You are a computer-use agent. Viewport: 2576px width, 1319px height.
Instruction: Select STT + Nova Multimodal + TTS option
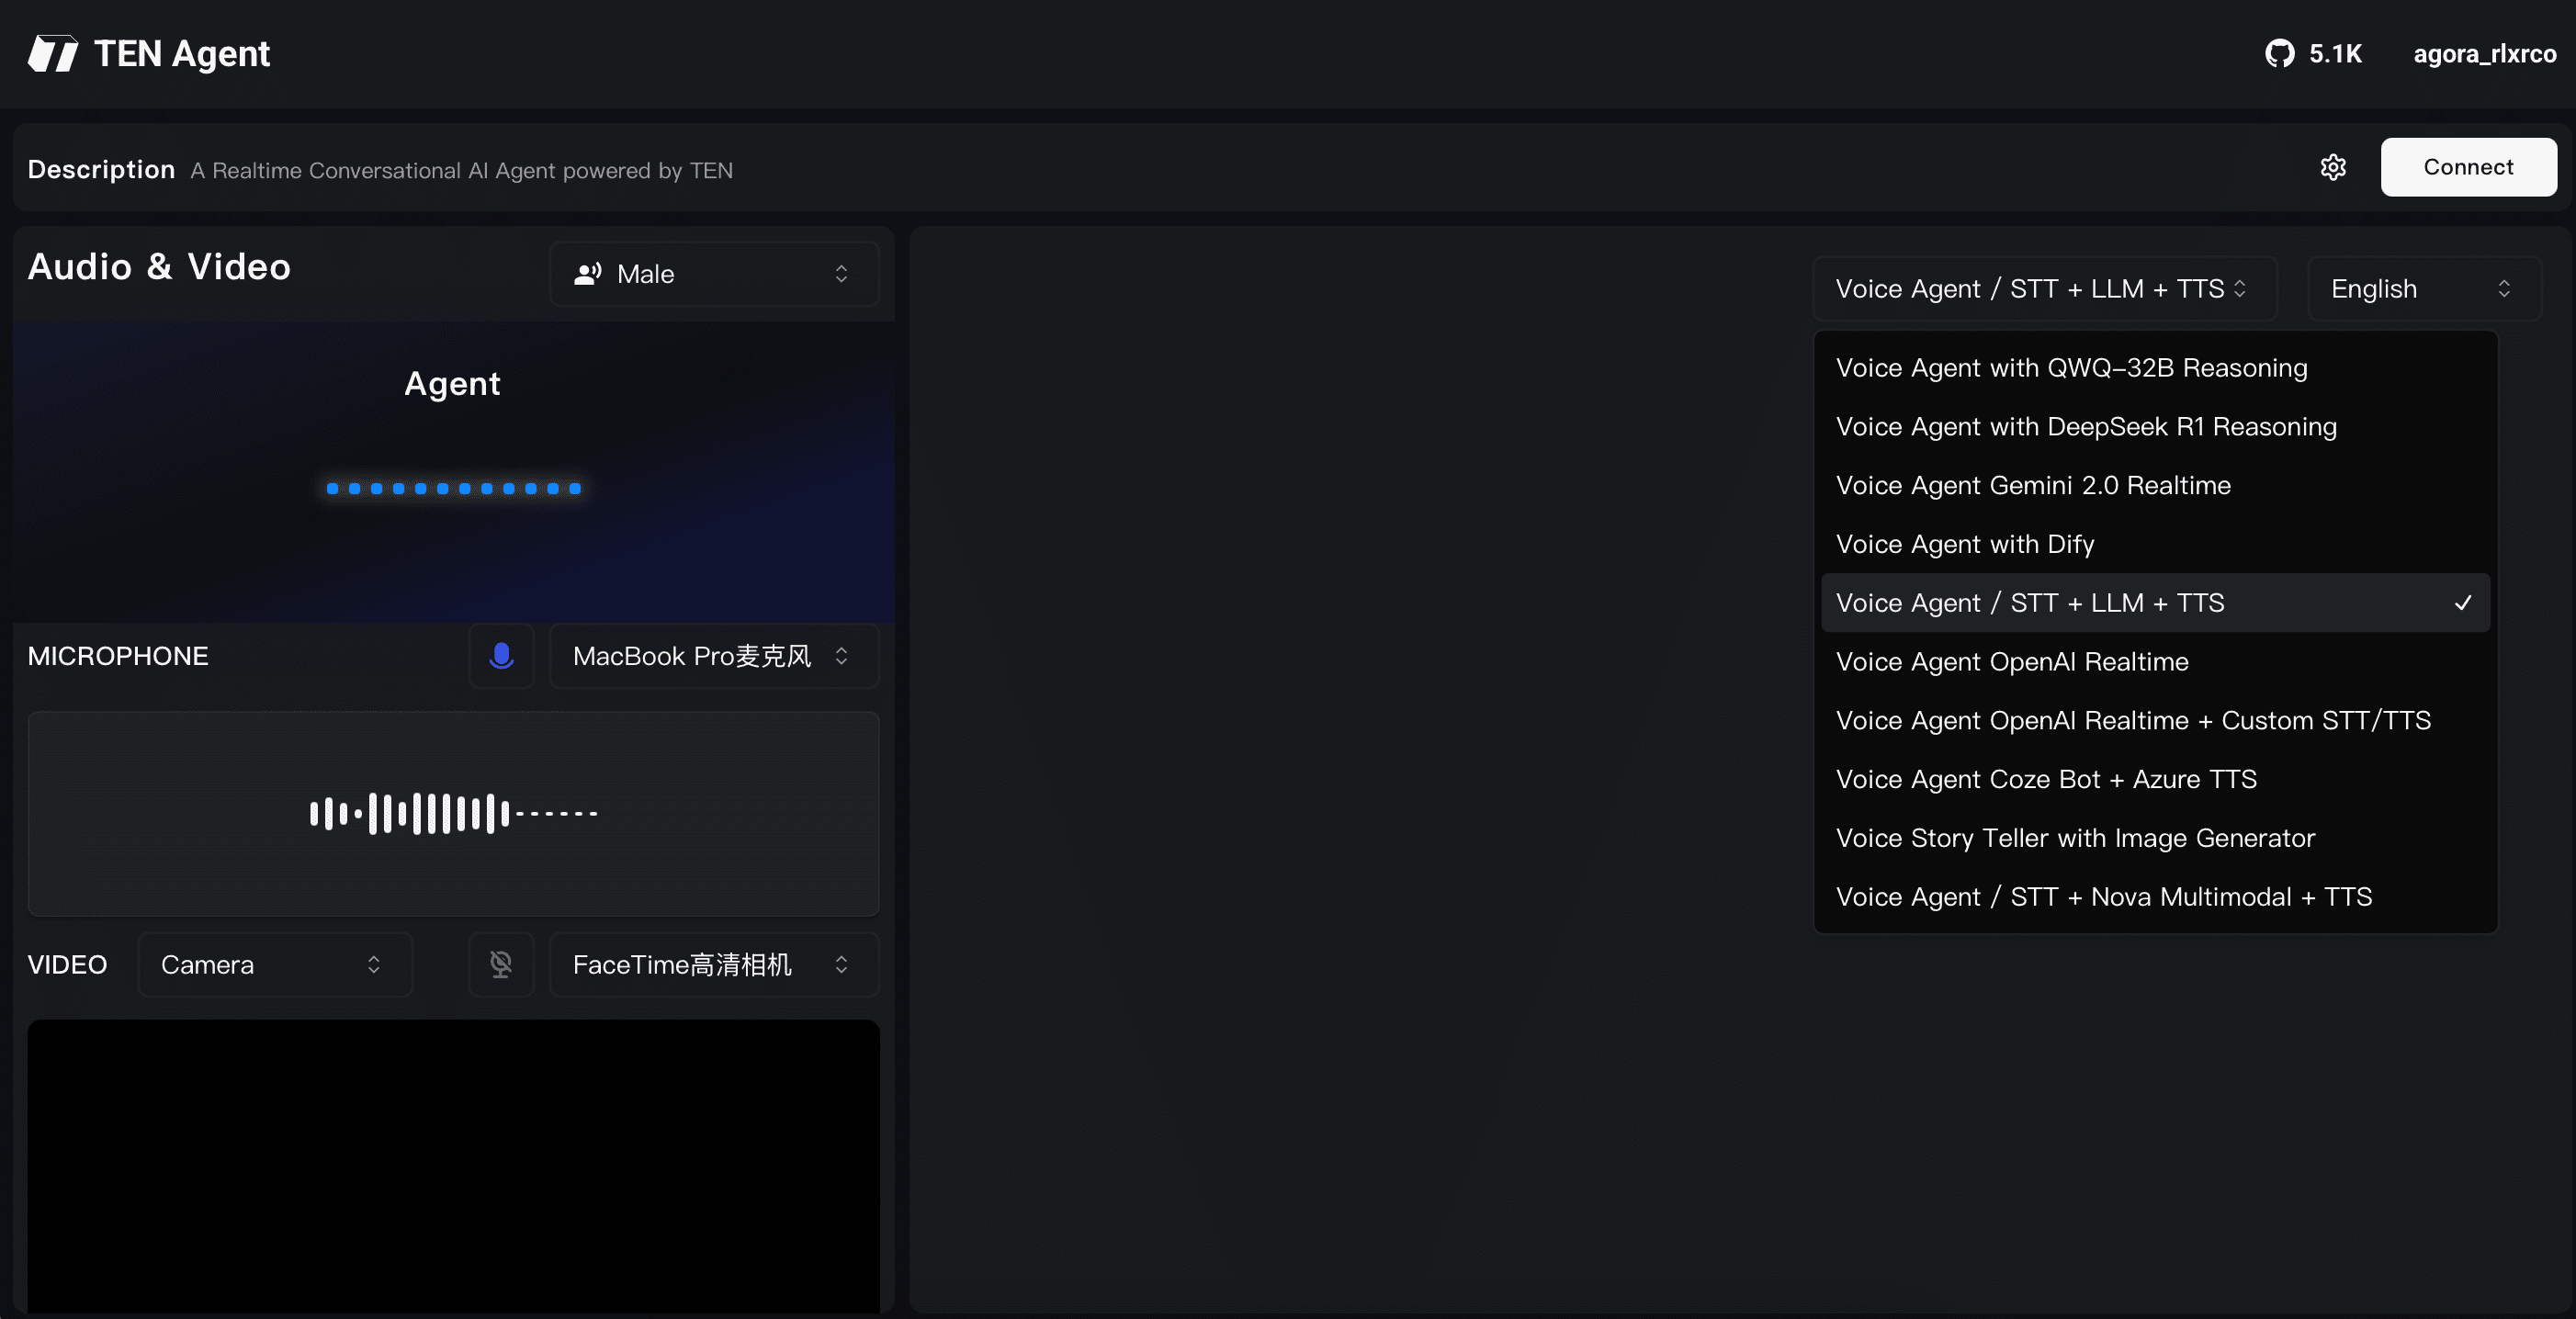(x=2155, y=897)
